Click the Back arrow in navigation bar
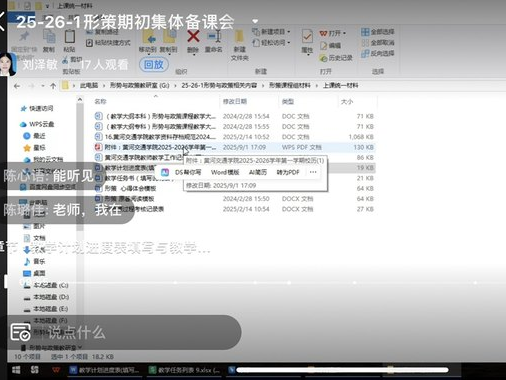Viewport: 506px width, 380px height. click(x=17, y=86)
